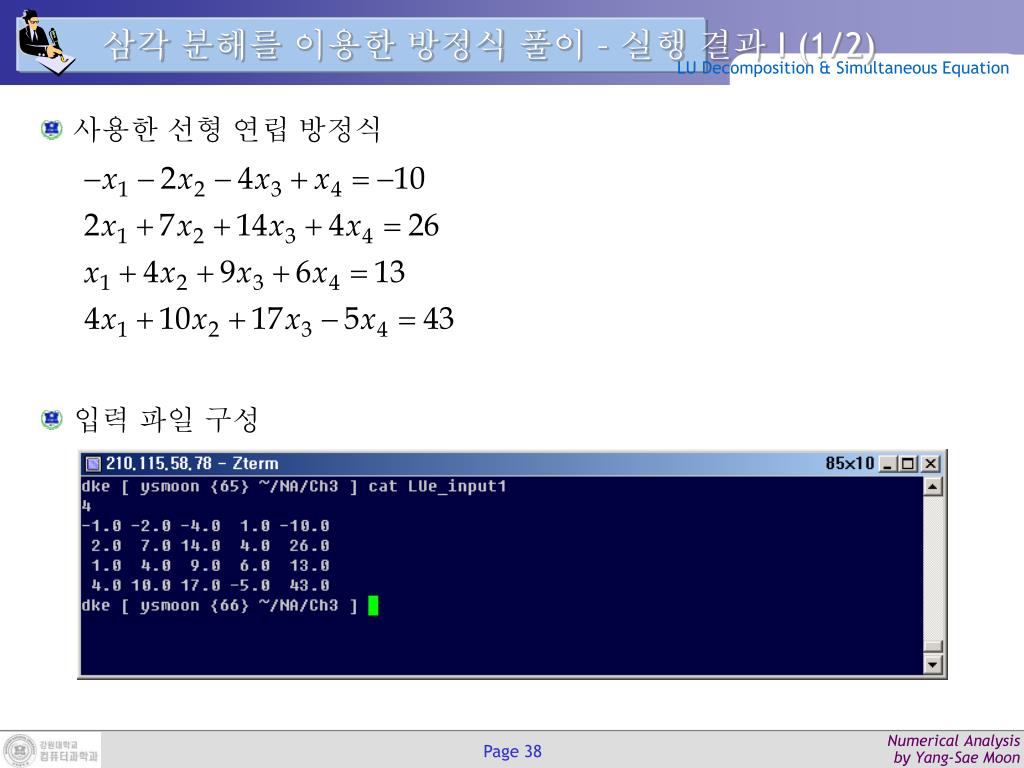This screenshot has width=1024, height=768.
Task: Click the heading '입력 파일 구성'
Action: pyautogui.click(x=167, y=419)
